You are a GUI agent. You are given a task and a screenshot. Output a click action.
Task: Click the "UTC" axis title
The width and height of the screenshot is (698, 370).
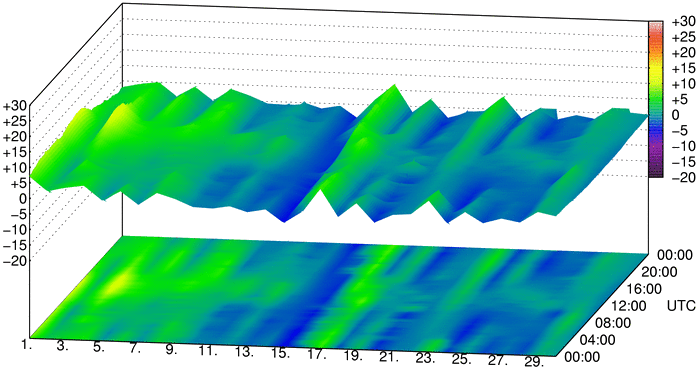(x=681, y=306)
